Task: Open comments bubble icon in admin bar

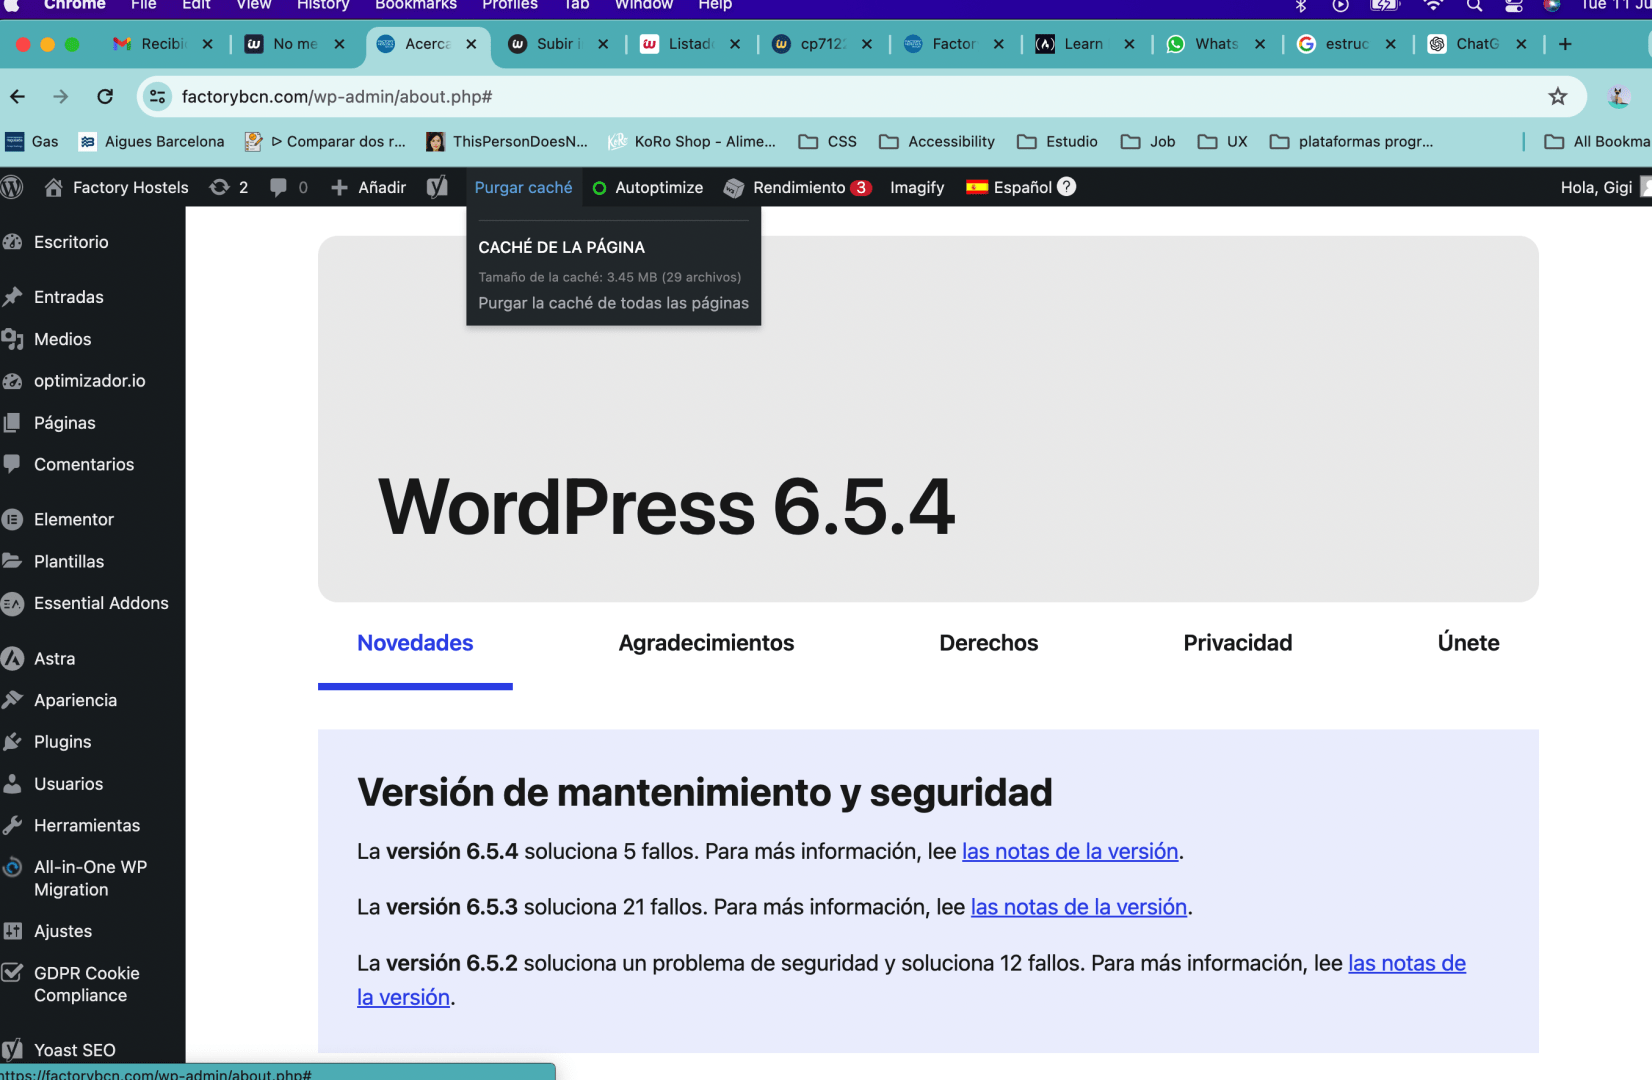Action: coord(288,187)
